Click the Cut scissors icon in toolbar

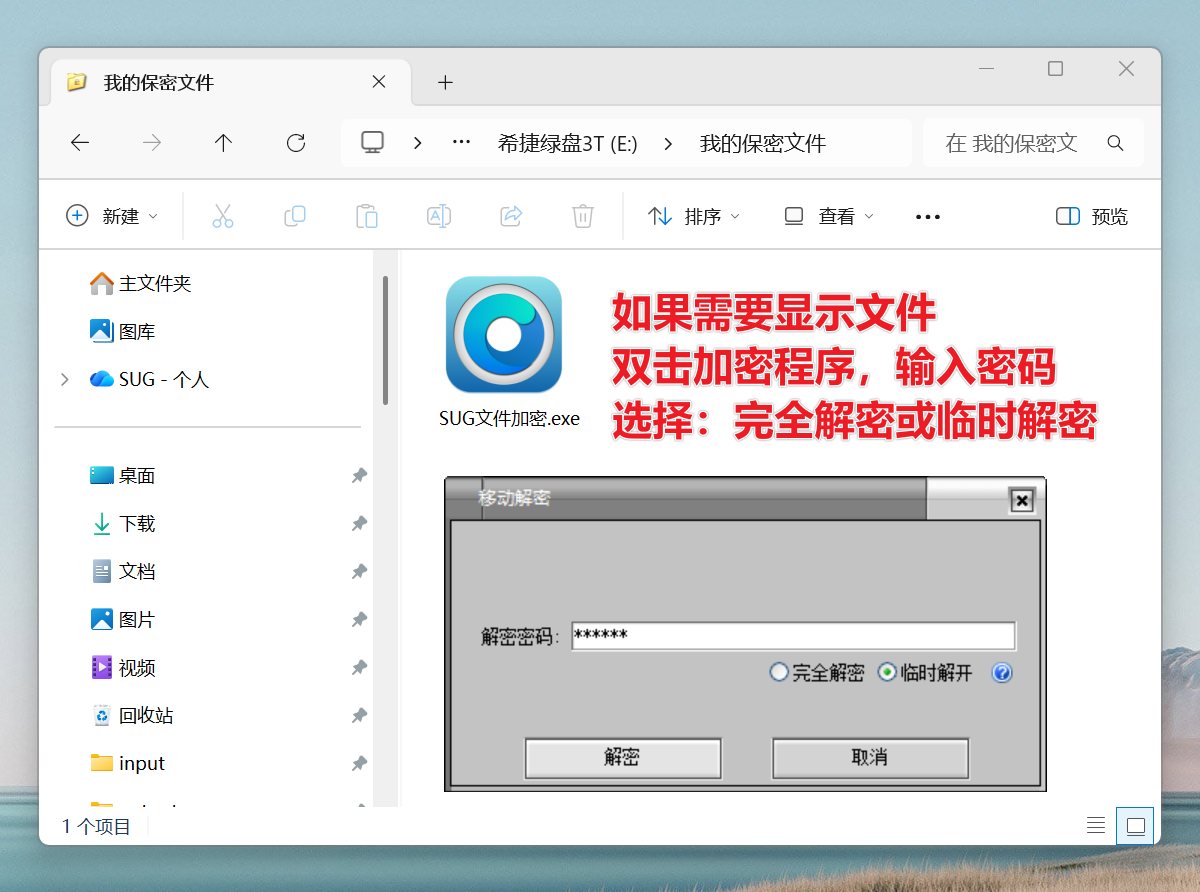pos(222,216)
